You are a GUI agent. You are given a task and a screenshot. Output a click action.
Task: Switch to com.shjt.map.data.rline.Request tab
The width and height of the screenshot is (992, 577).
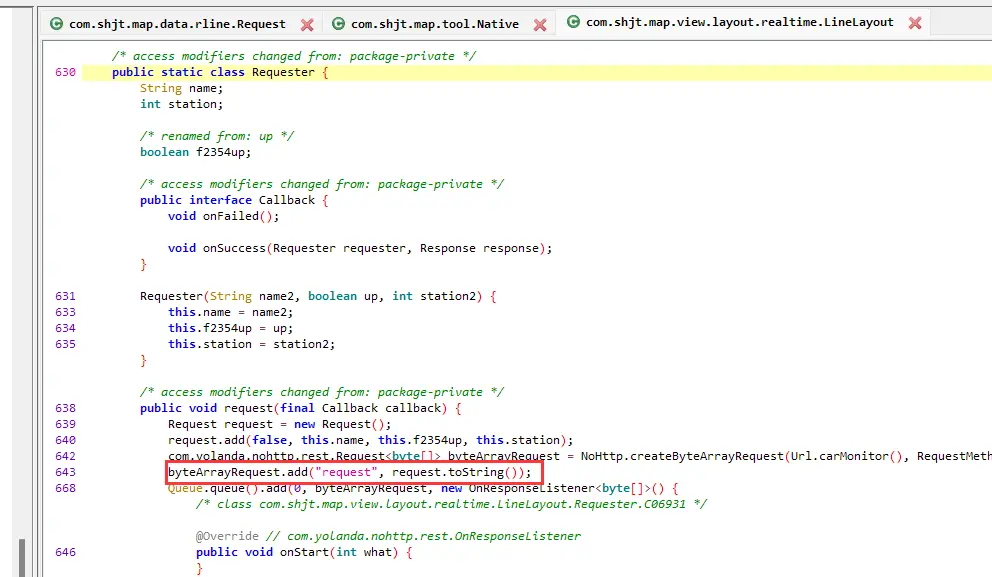tap(177, 24)
